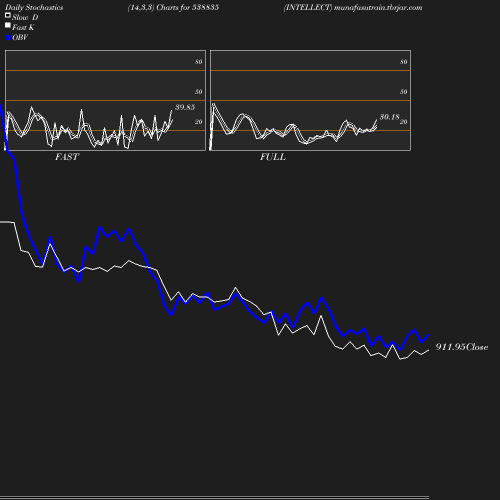This screenshot has width=500, height=500.
Task: Click the 50 level label in FULL chart
Action: 404,92
